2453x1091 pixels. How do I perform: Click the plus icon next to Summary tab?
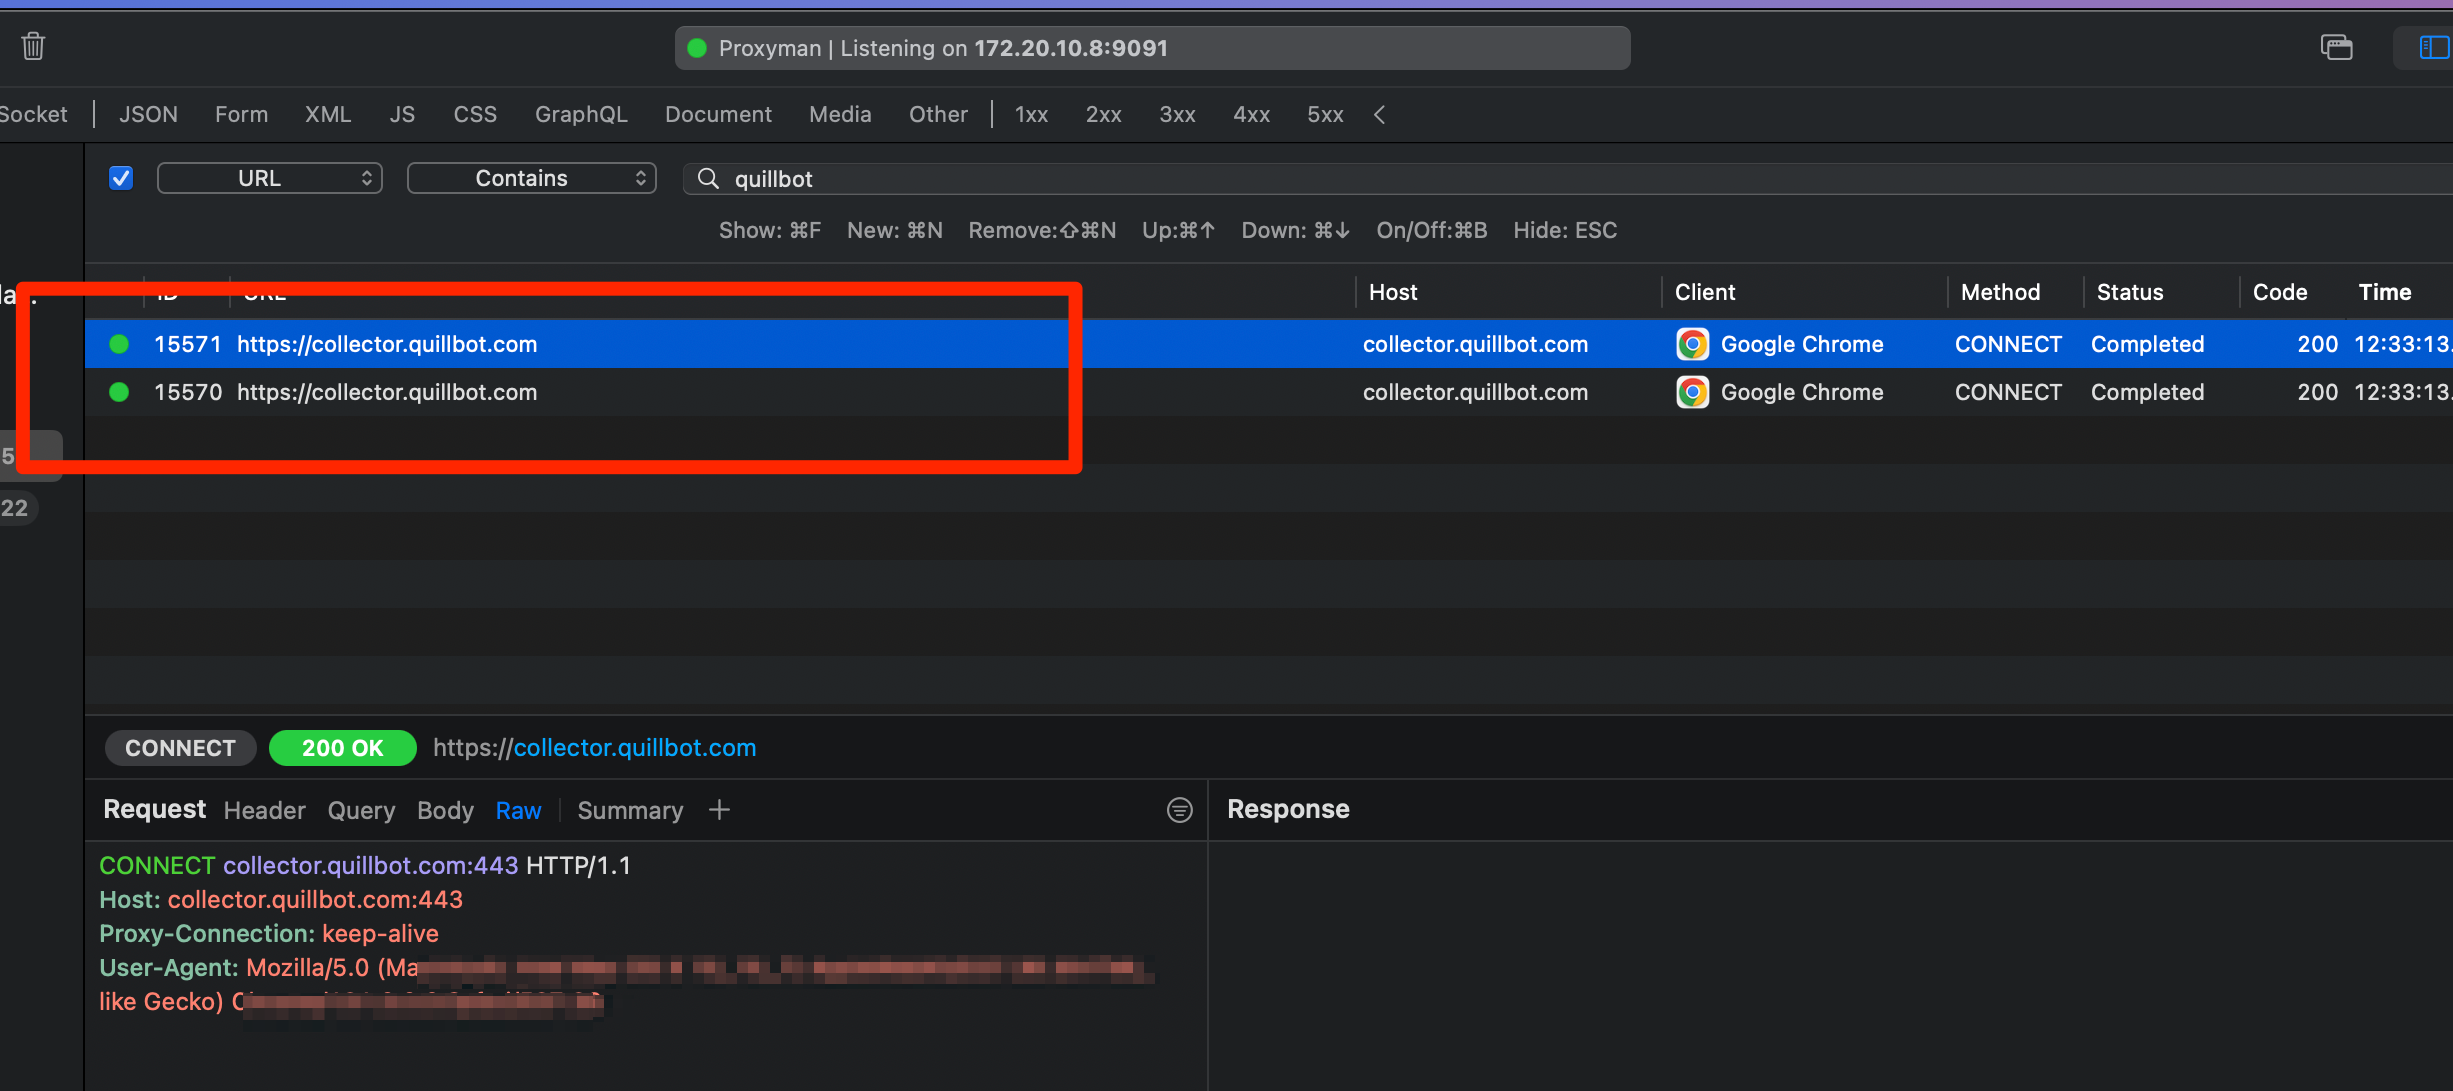pyautogui.click(x=719, y=810)
